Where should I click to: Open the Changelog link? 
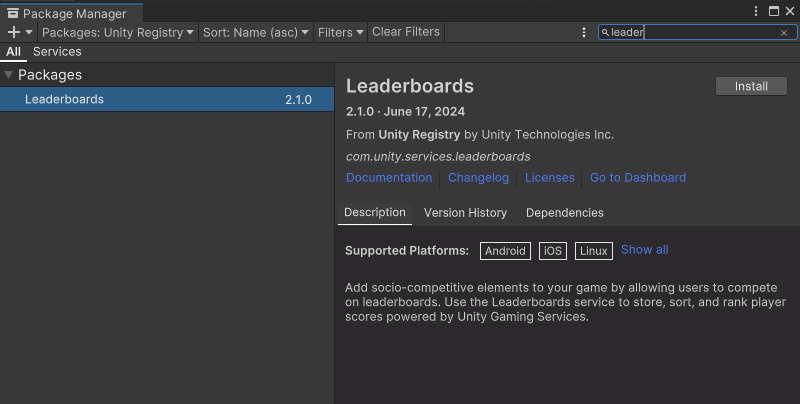click(x=478, y=178)
